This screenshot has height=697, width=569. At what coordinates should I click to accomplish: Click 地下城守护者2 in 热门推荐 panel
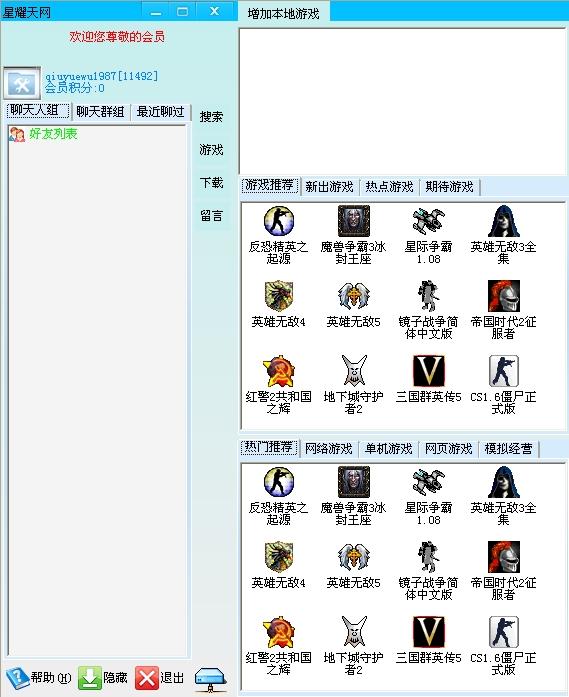[x=353, y=646]
